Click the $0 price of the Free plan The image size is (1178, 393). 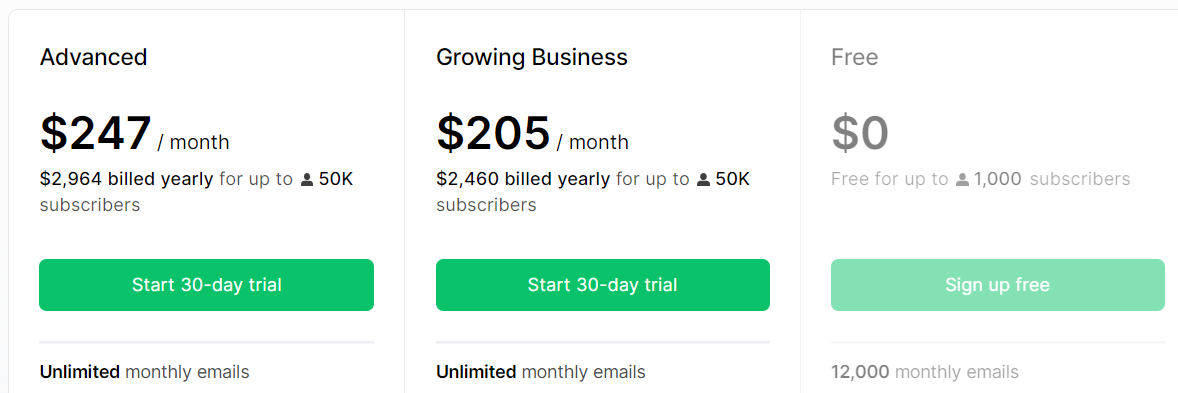click(x=860, y=133)
